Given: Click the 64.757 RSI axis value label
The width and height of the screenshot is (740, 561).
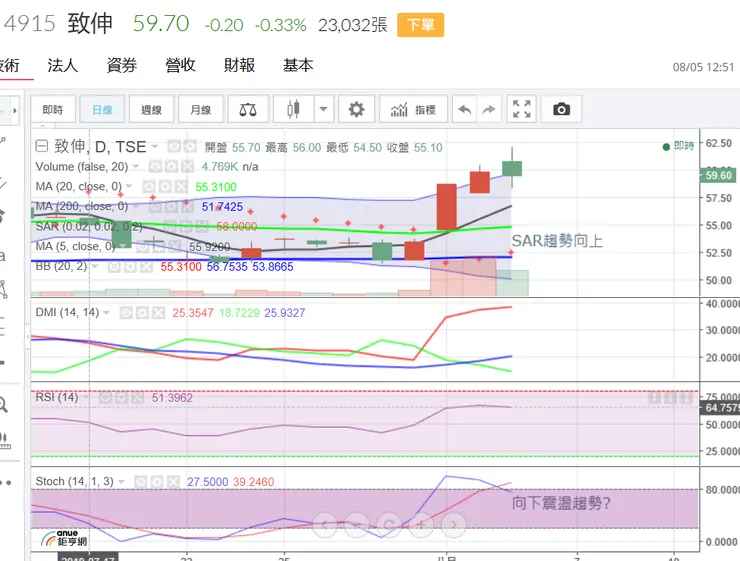Looking at the screenshot, I should click(720, 407).
